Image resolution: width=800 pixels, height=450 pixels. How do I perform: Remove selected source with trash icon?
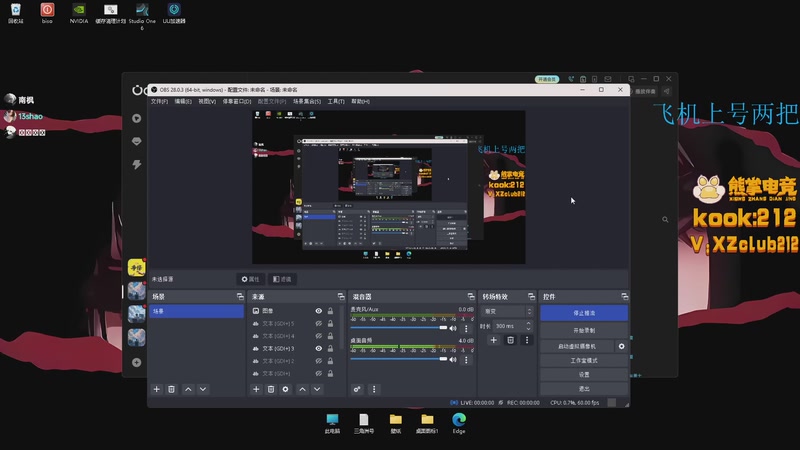coord(271,389)
